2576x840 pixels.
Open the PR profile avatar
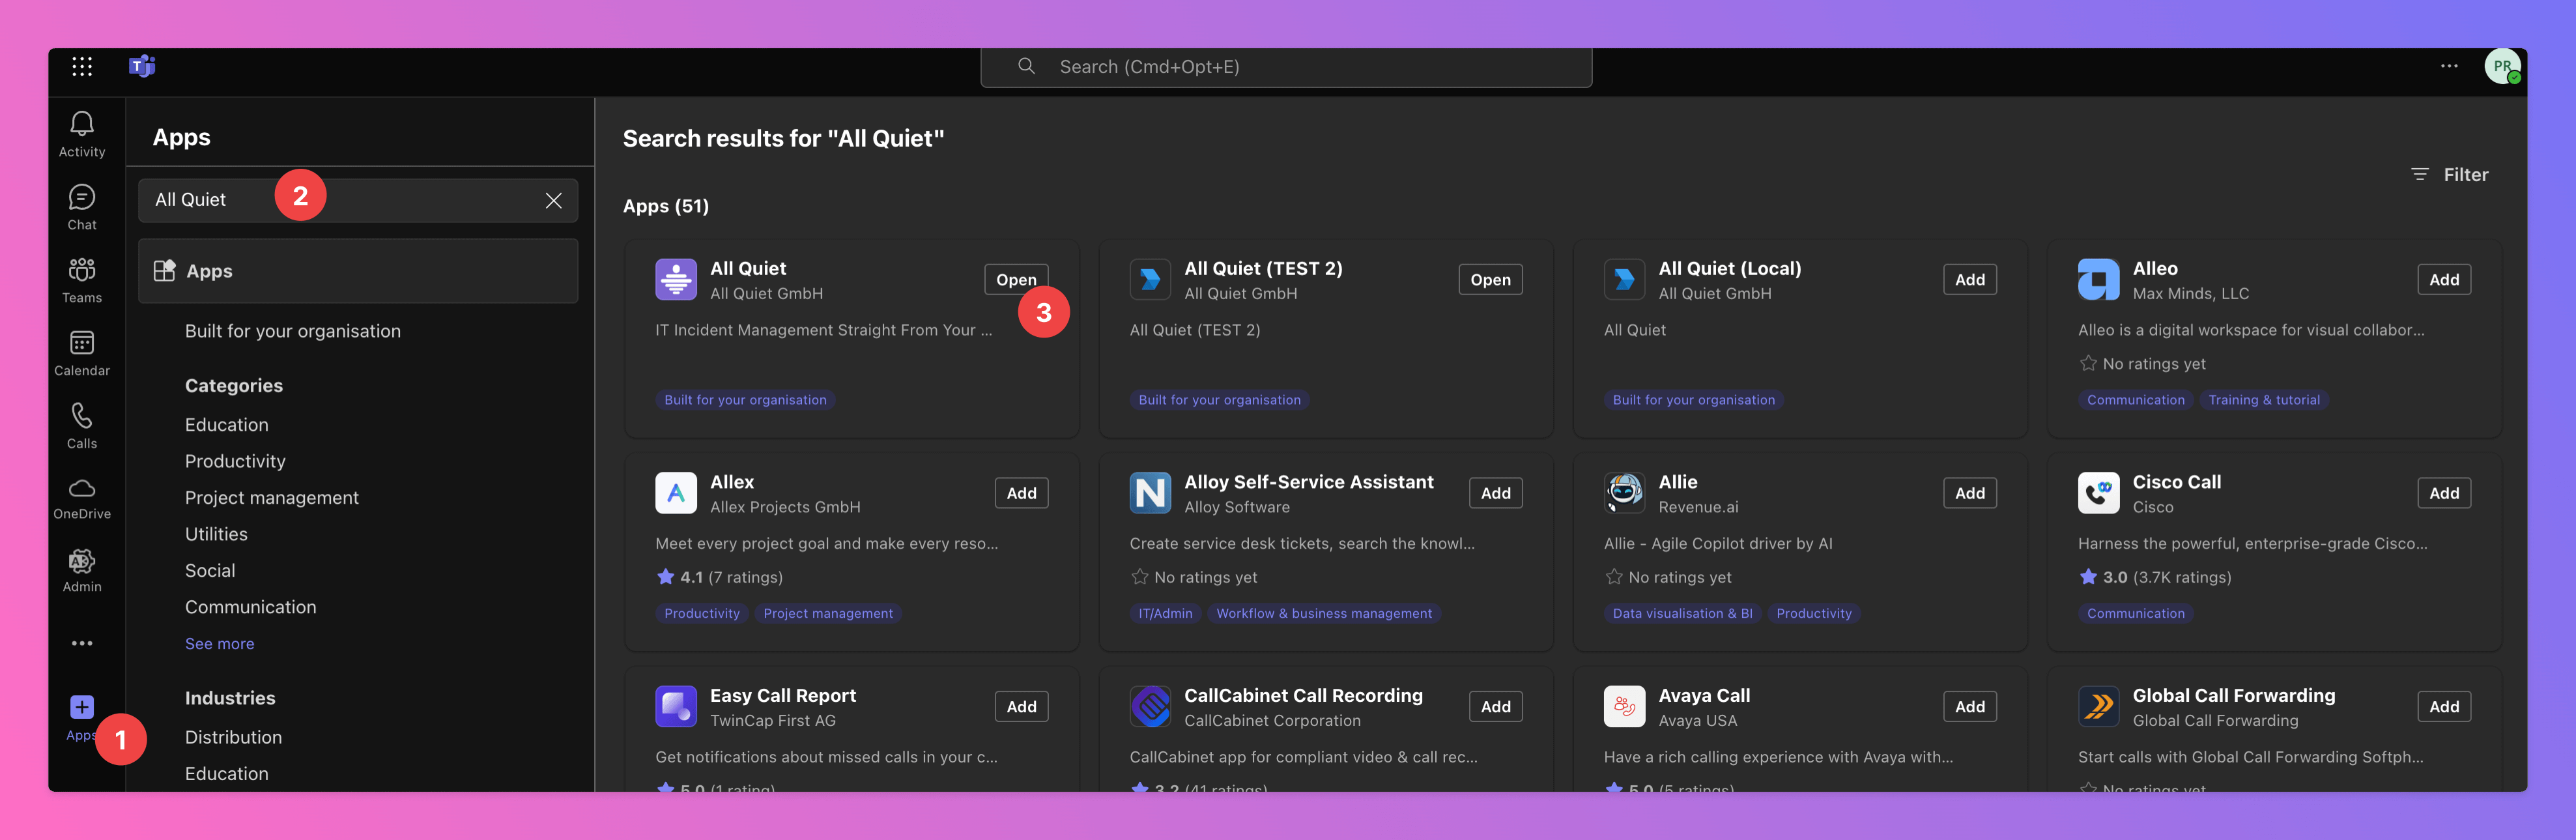point(2501,67)
